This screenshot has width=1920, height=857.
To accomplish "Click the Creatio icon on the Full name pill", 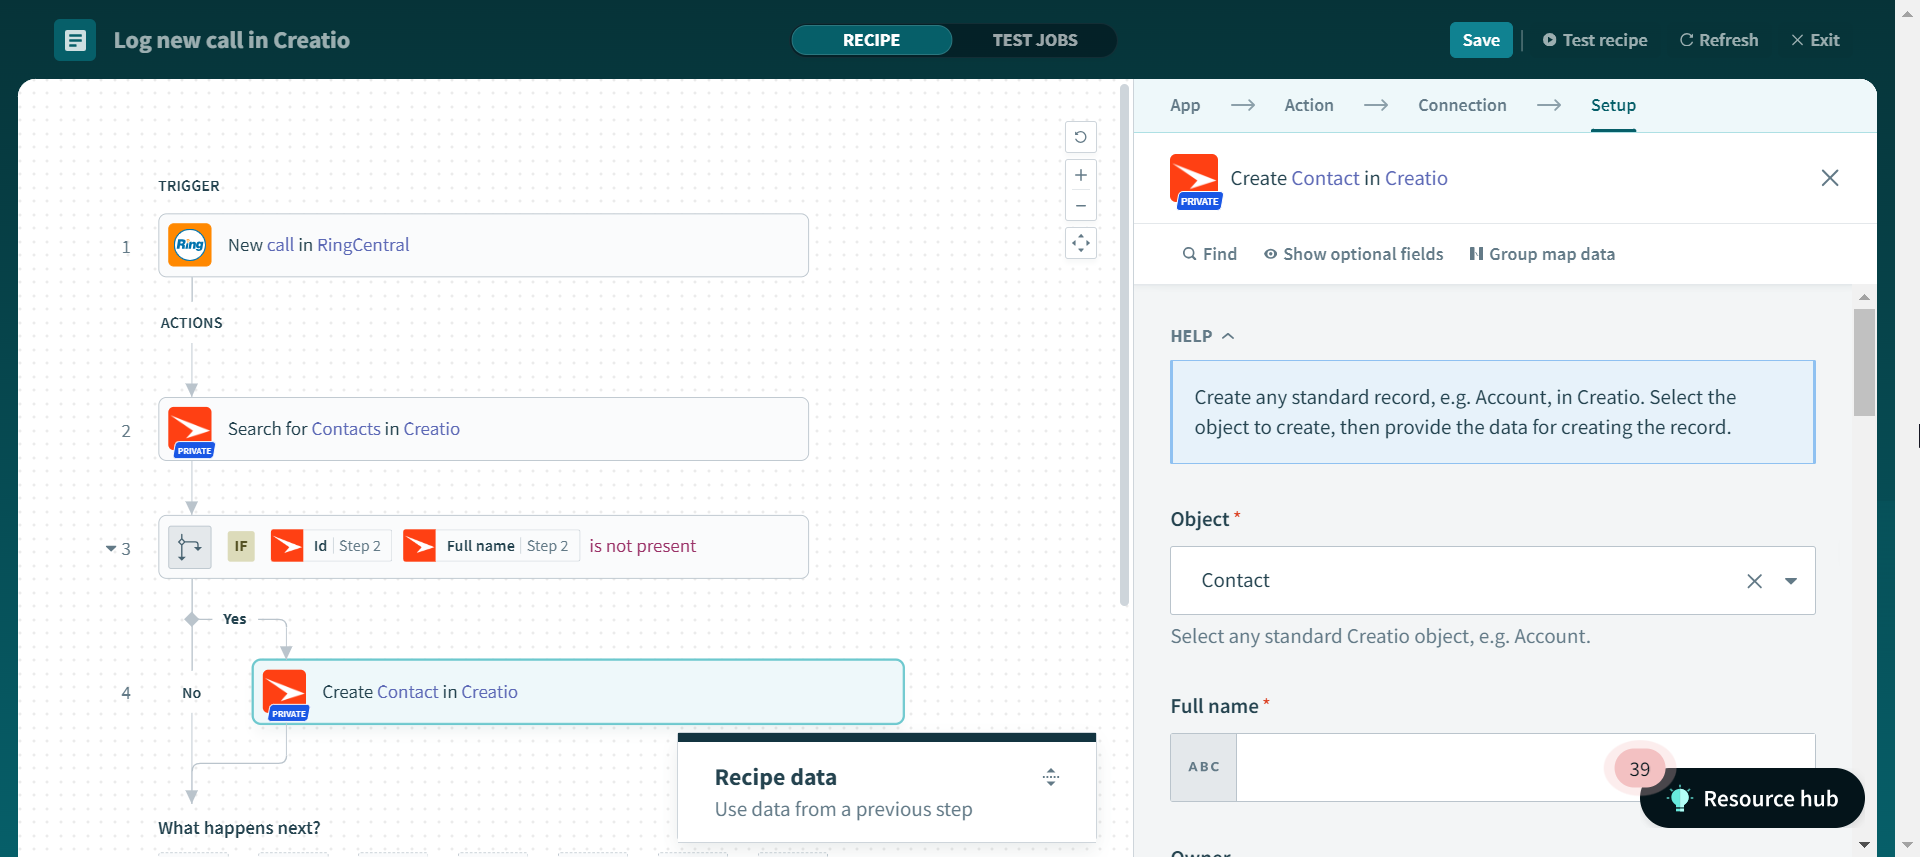I will (419, 546).
